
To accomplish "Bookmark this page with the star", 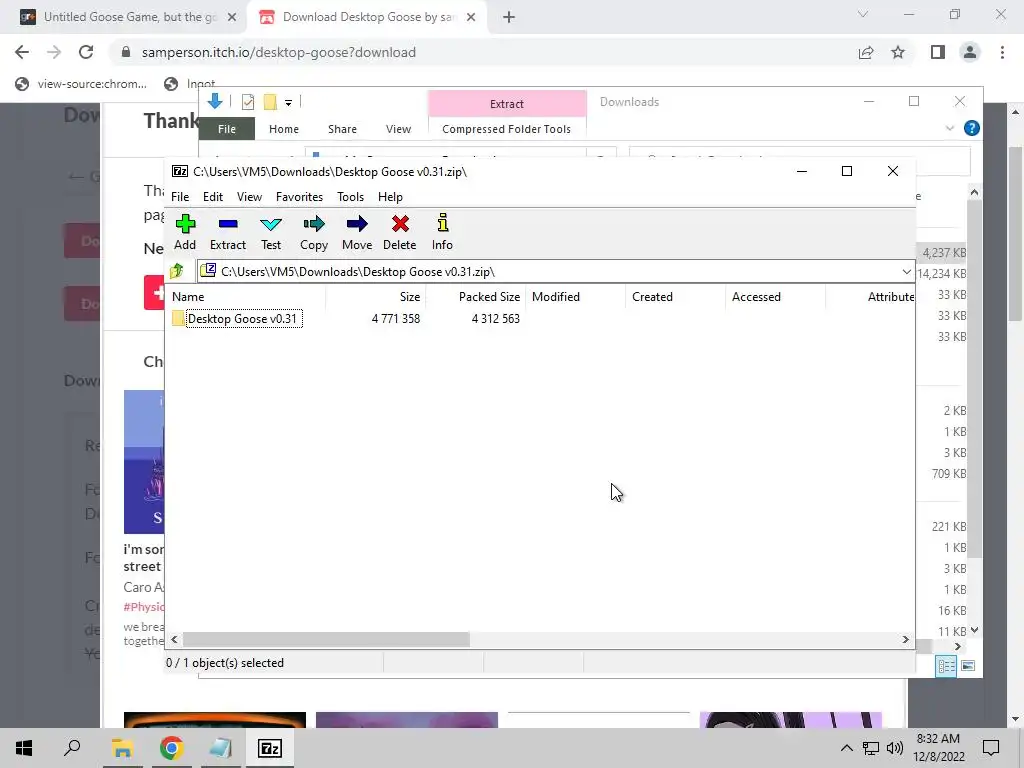I will [898, 52].
